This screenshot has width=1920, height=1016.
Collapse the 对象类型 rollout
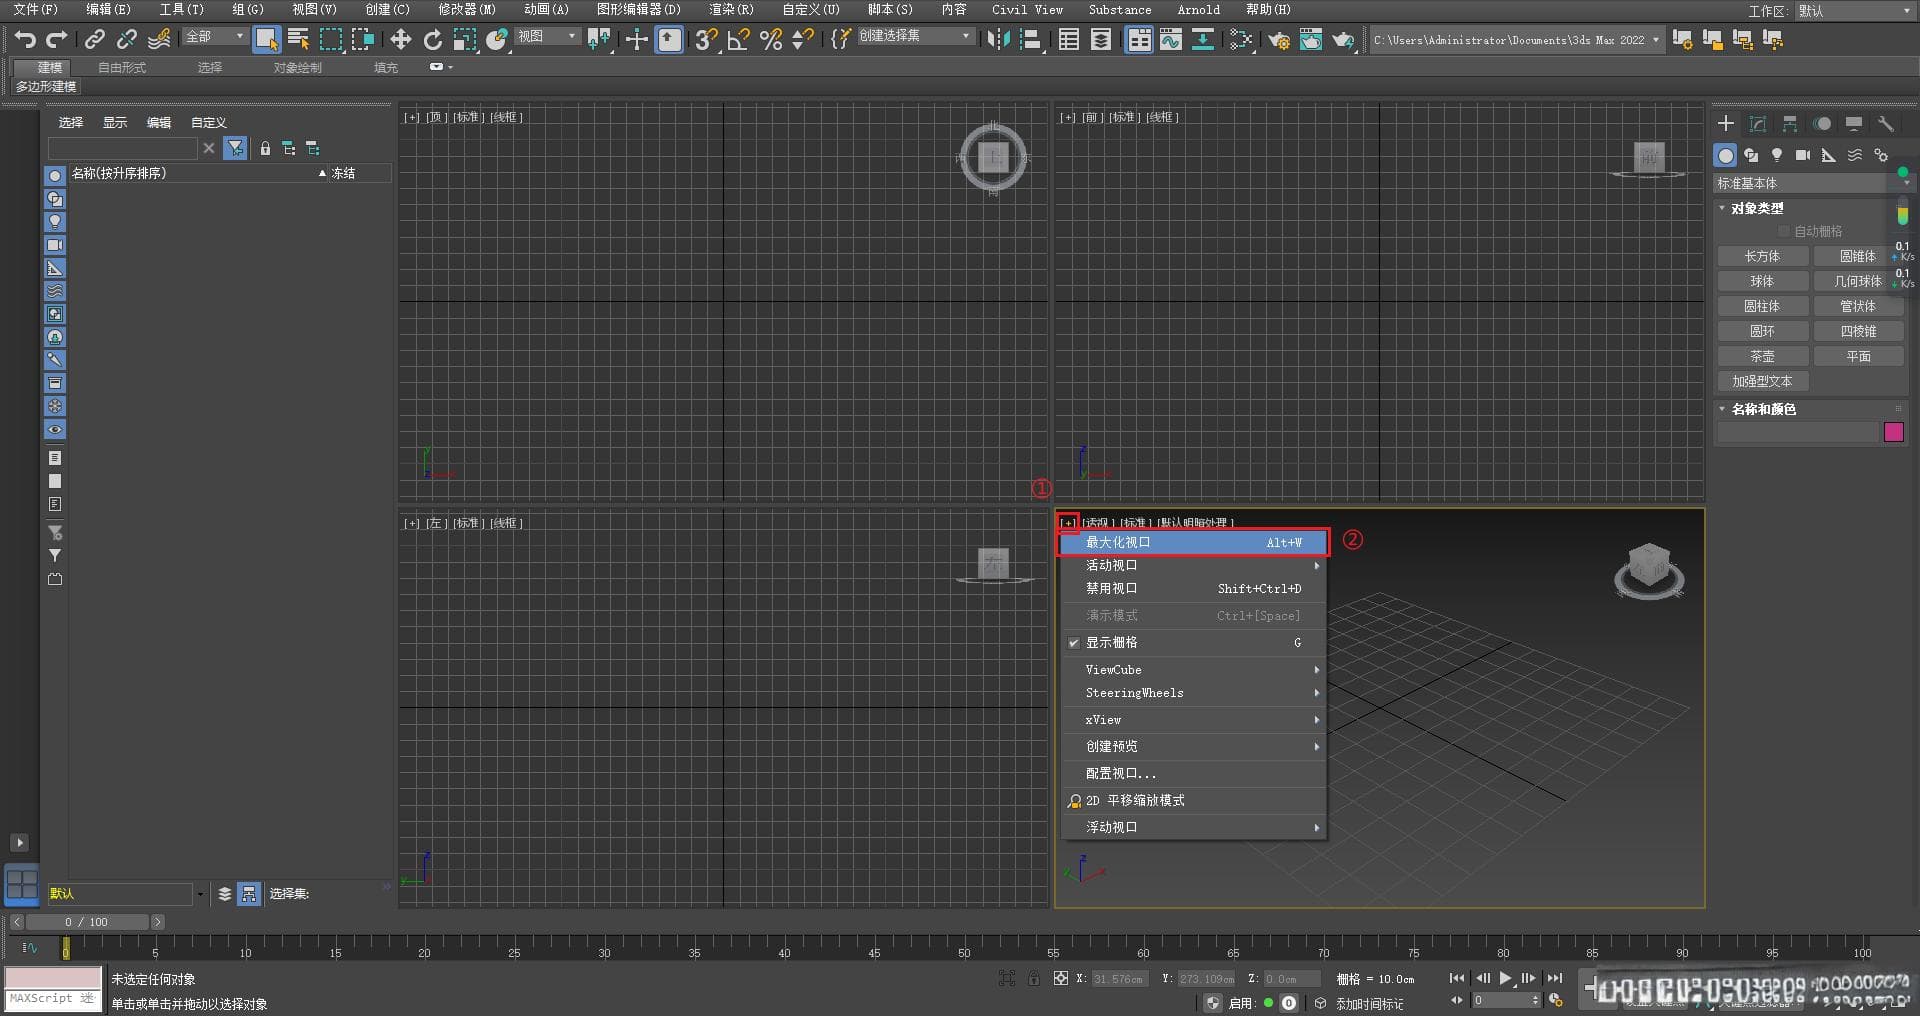pyautogui.click(x=1757, y=208)
